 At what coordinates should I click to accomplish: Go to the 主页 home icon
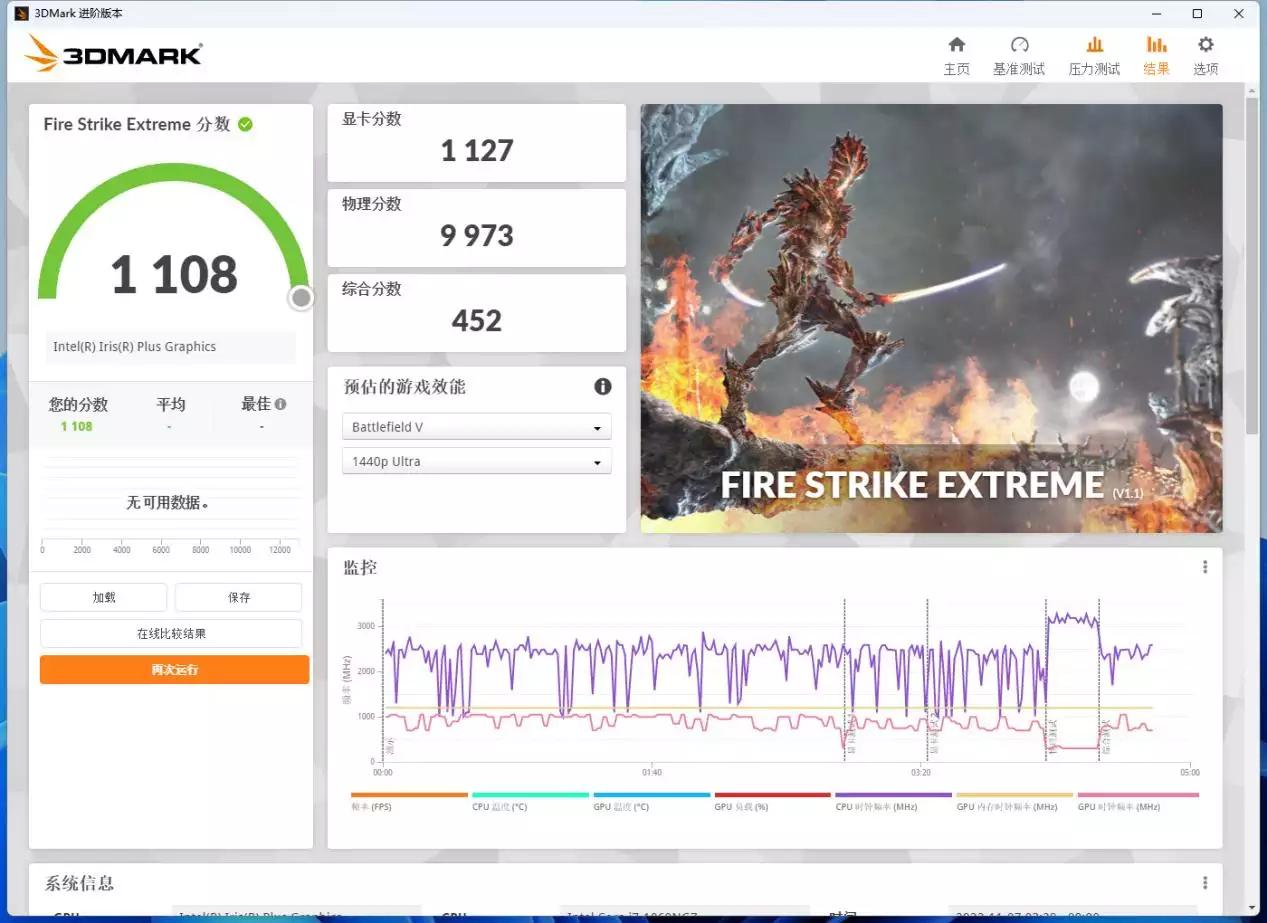[x=956, y=45]
